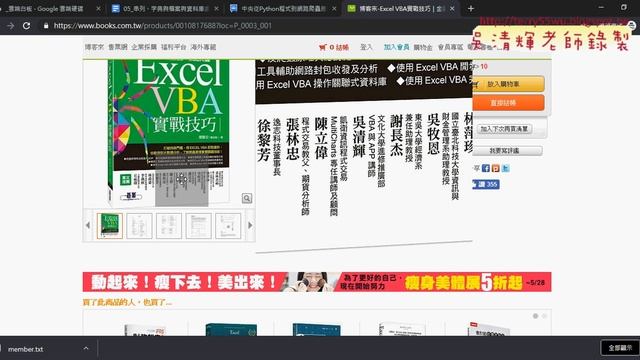Open a new browser tab
The image size is (640, 360).
tap(471, 8)
